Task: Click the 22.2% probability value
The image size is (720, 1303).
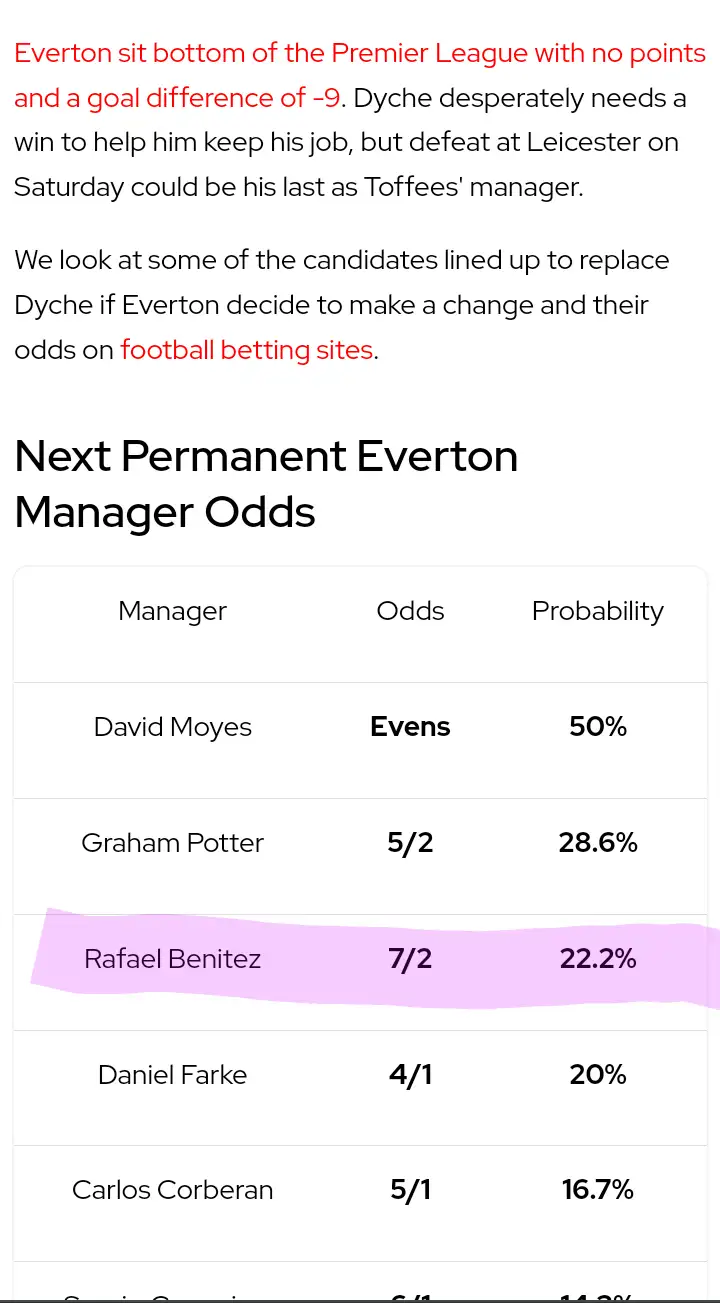Action: pyautogui.click(x=597, y=959)
